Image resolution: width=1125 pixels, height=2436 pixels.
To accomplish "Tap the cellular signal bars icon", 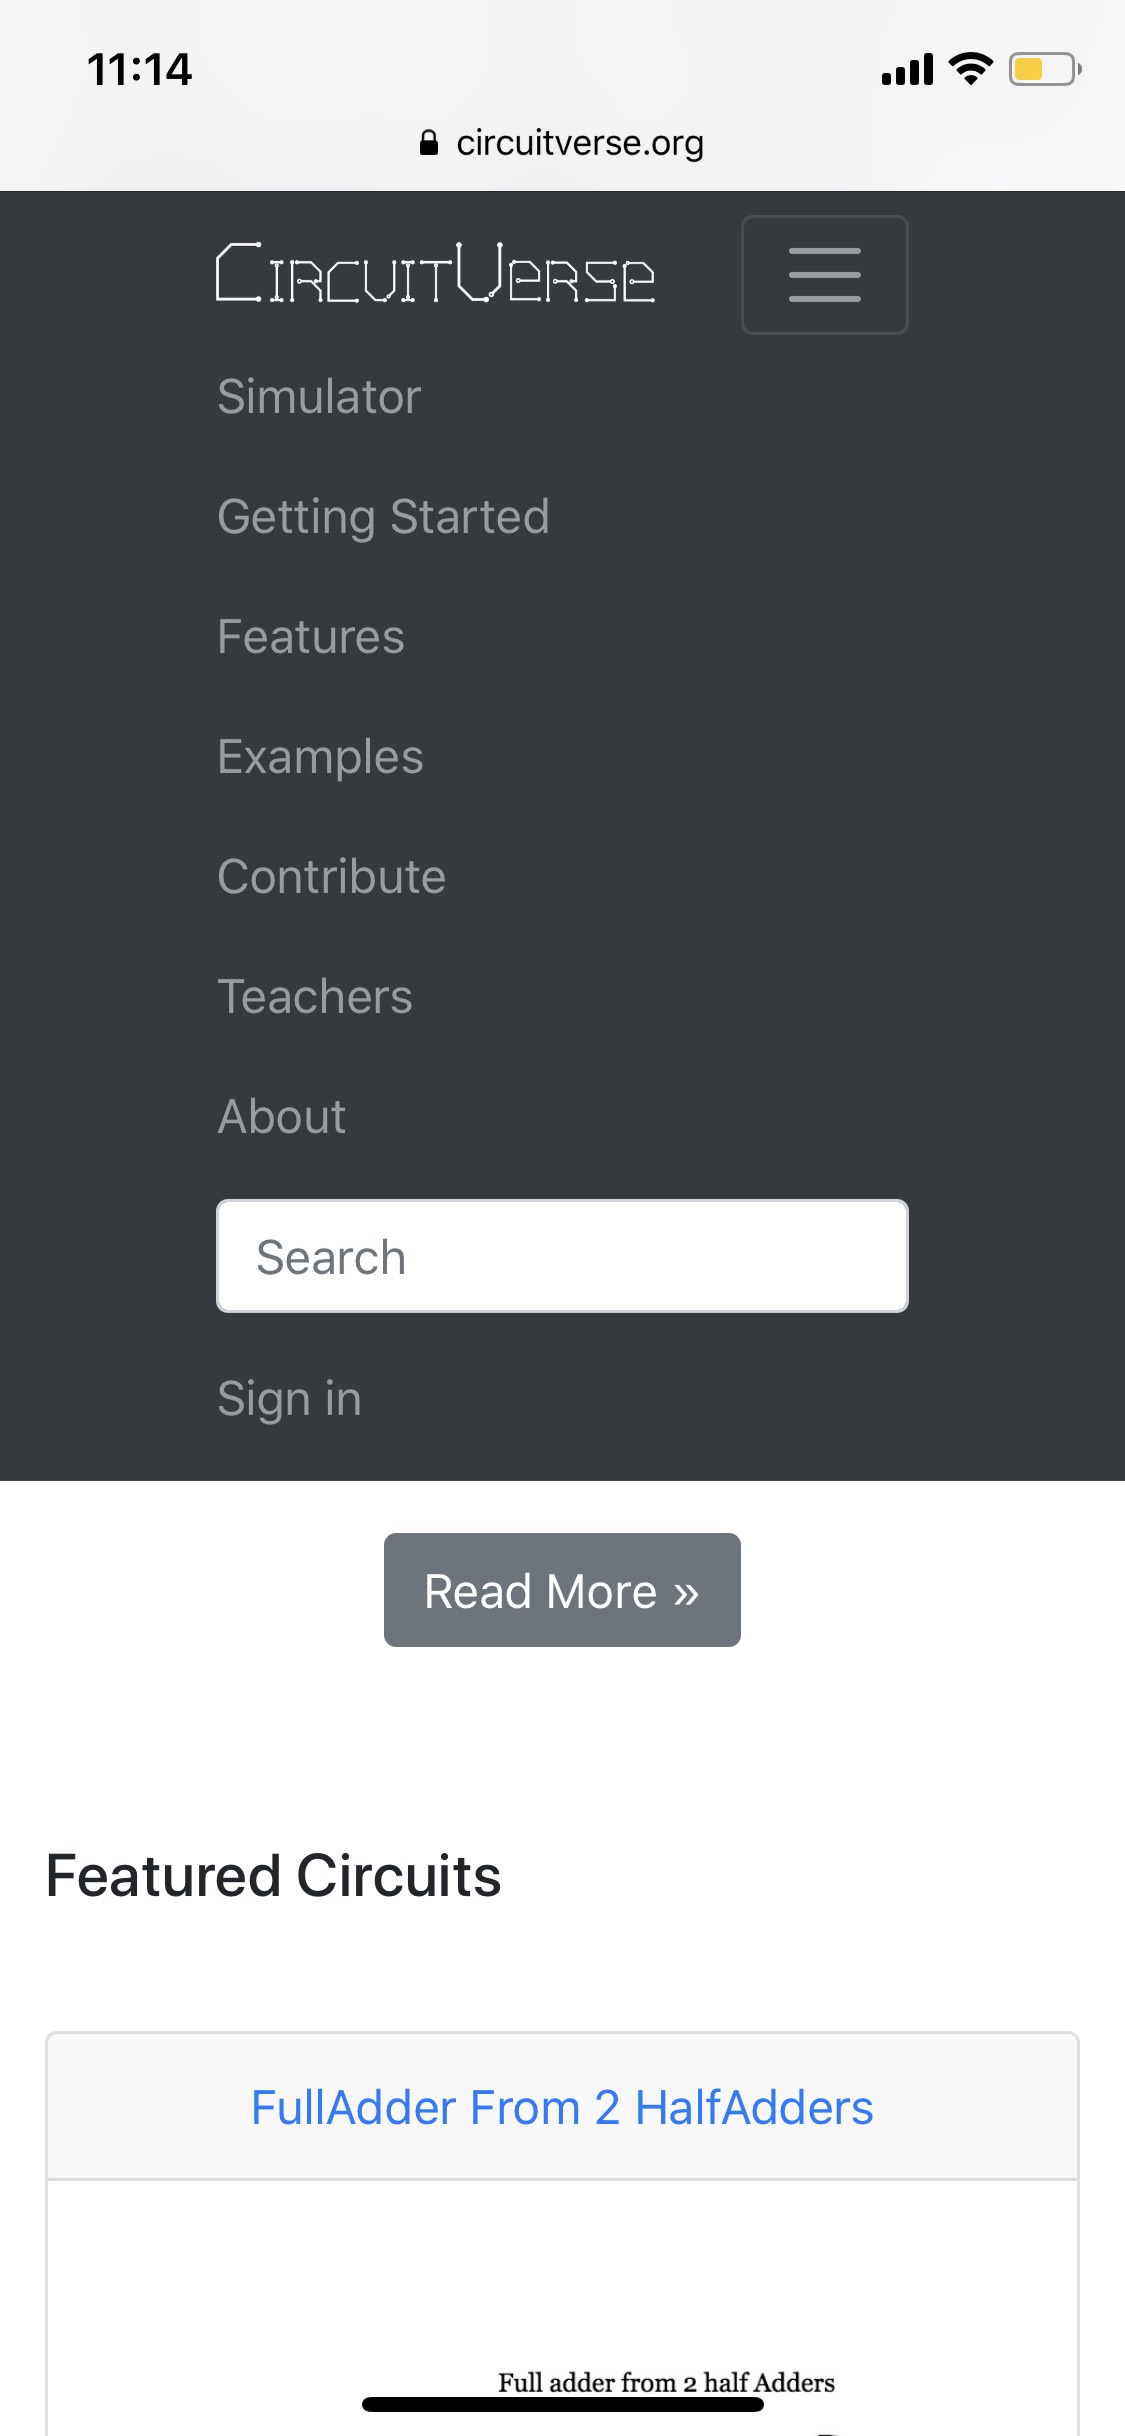I will point(905,68).
